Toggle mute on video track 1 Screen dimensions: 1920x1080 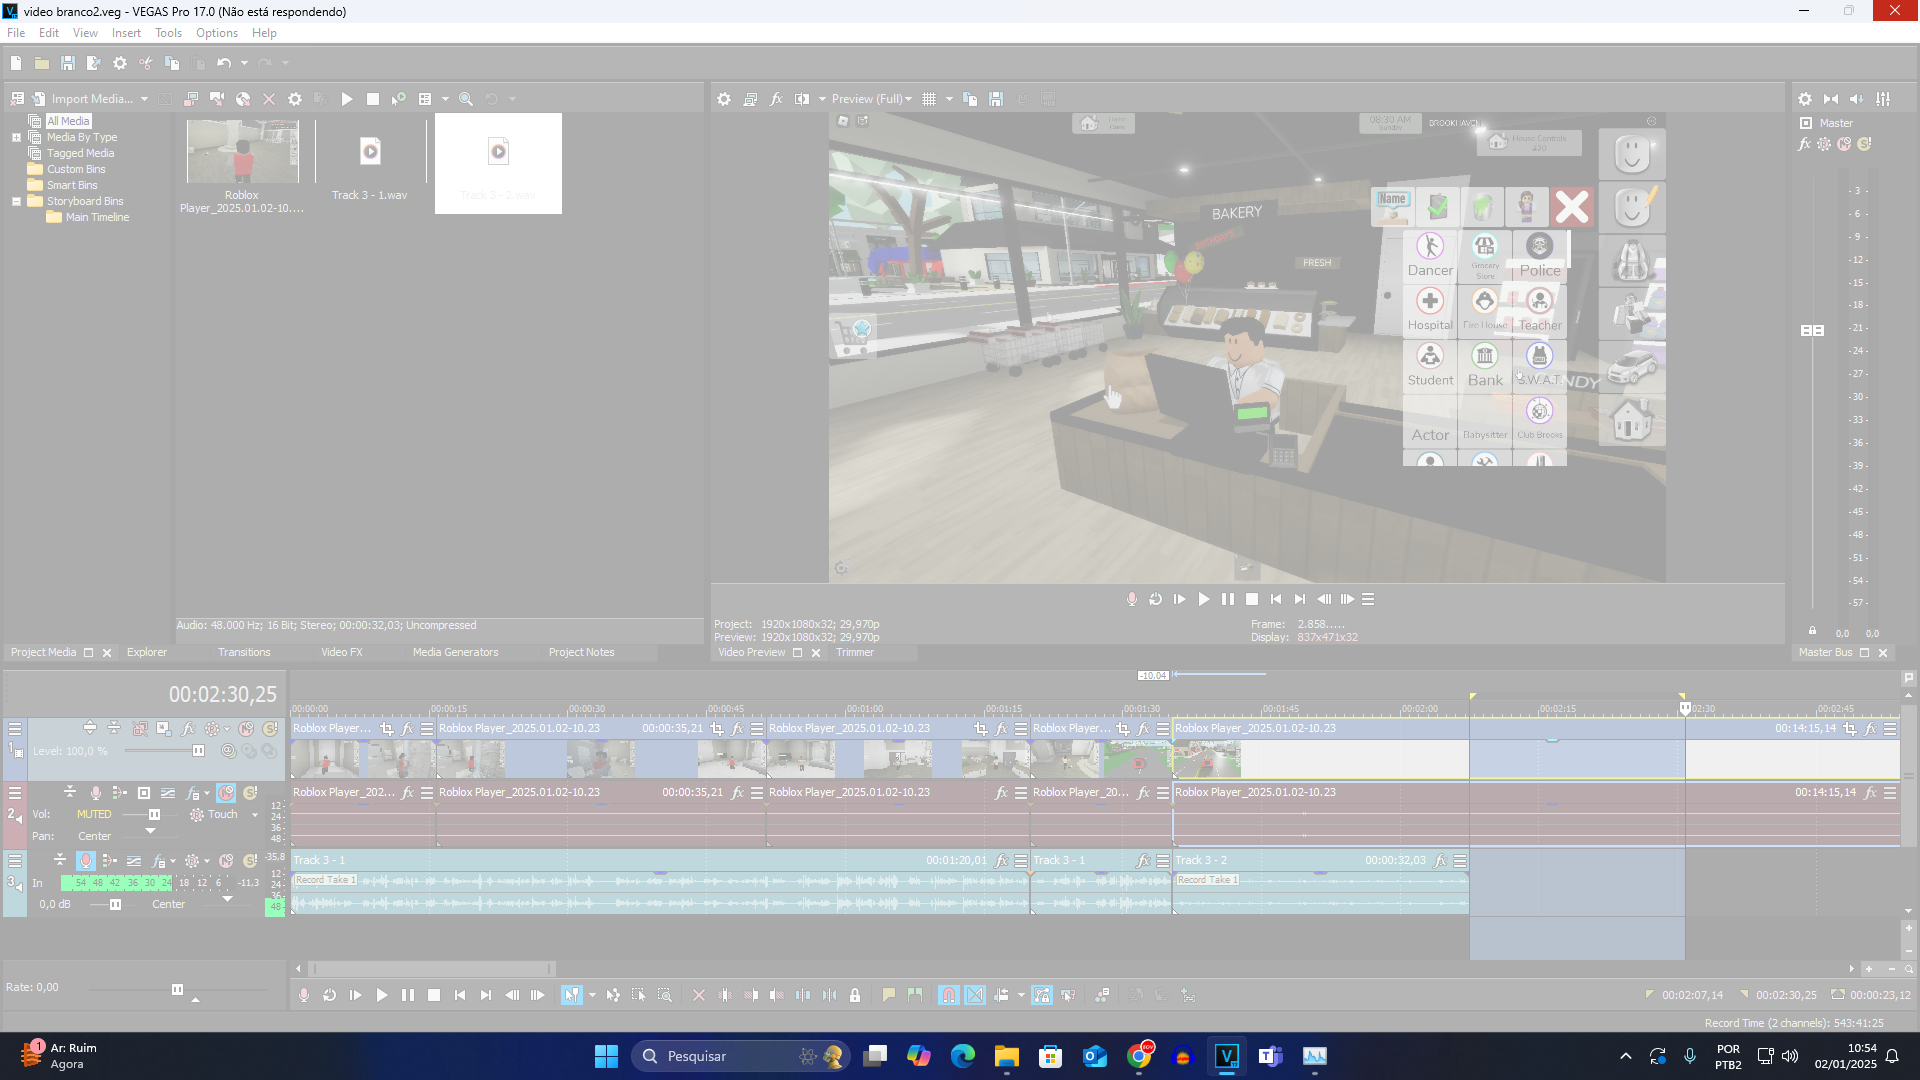(247, 729)
